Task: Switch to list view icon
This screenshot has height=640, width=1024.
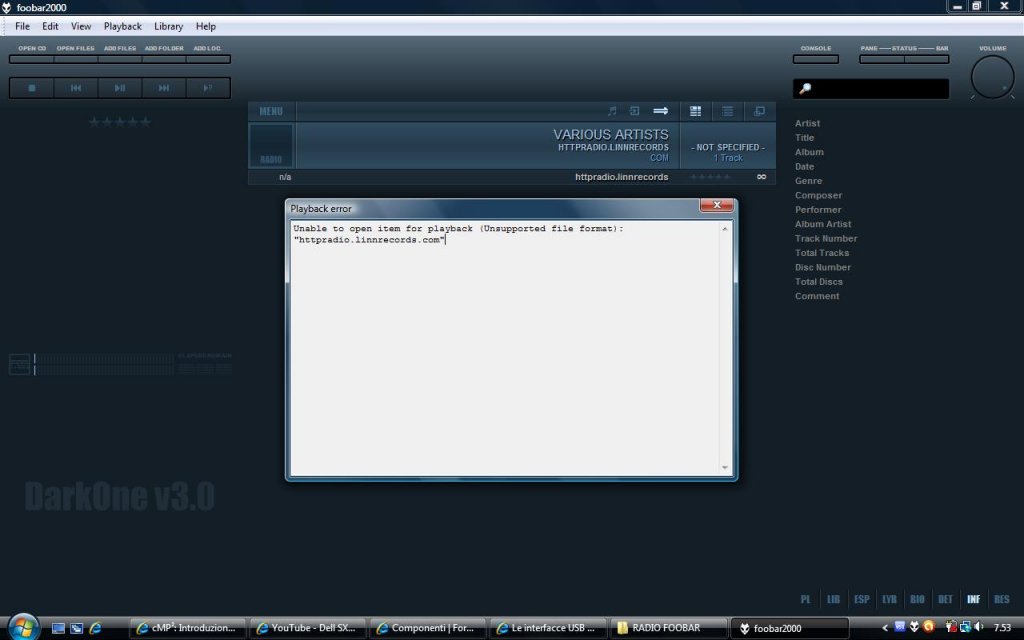Action: 728,111
